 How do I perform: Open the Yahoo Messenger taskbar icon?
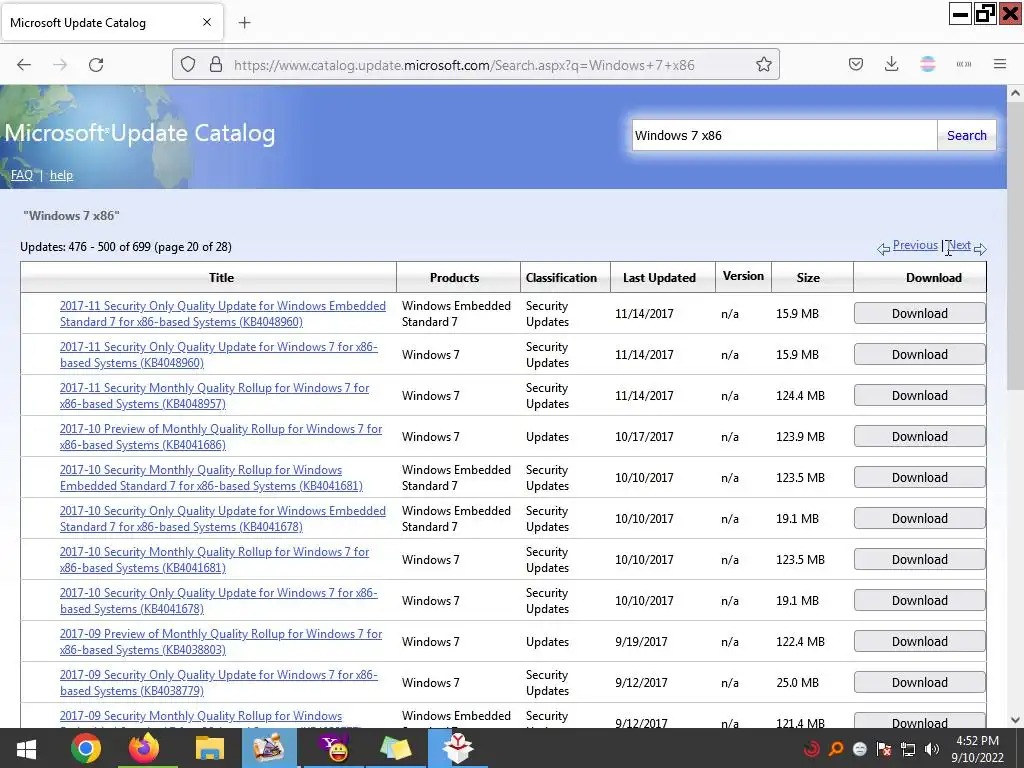pos(334,748)
